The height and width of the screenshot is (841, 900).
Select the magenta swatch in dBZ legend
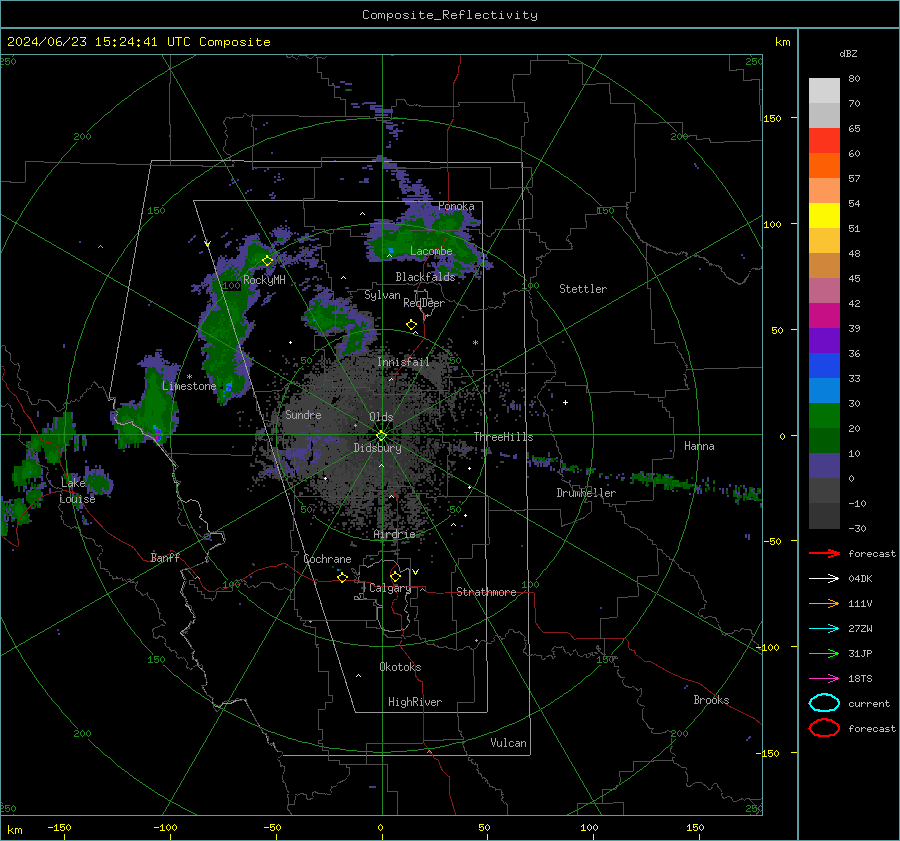point(824,315)
